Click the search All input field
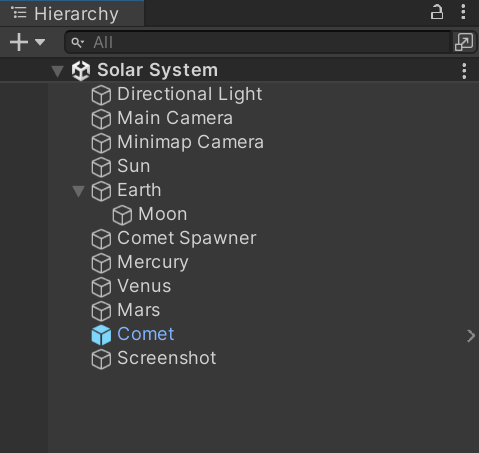Viewport: 479px width, 453px height. 257,42
